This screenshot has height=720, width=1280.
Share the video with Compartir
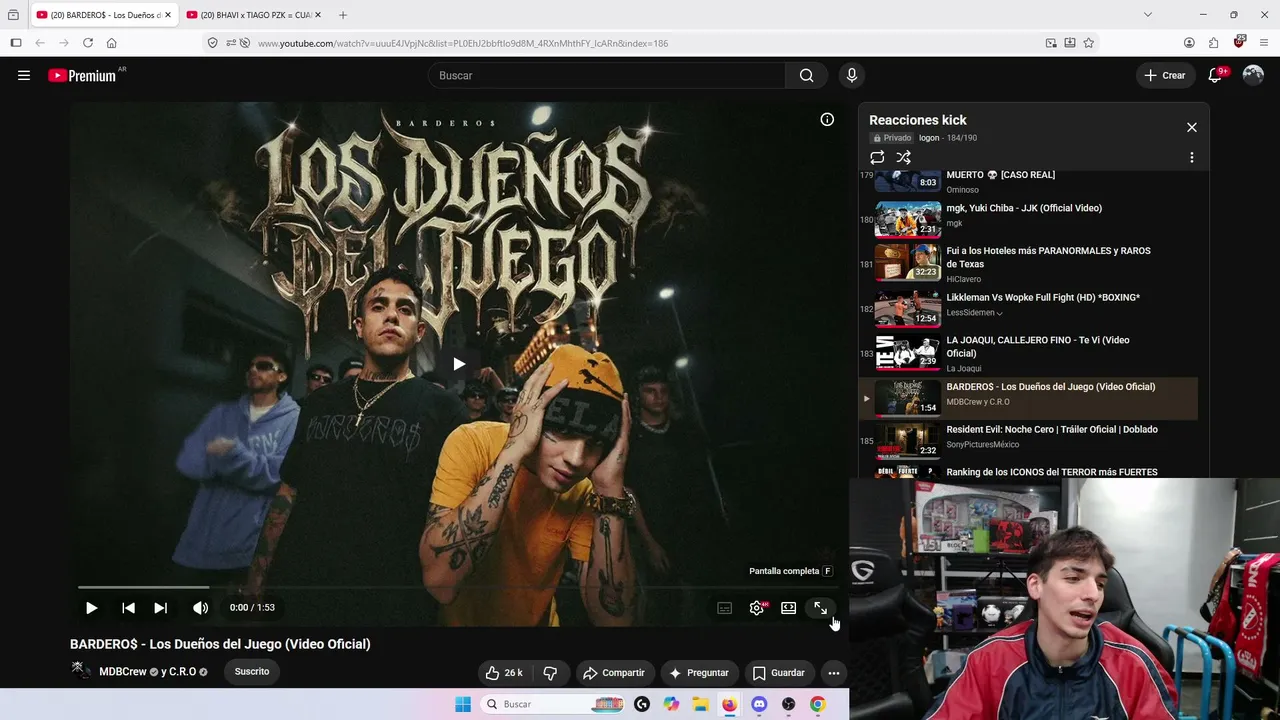[x=614, y=673]
